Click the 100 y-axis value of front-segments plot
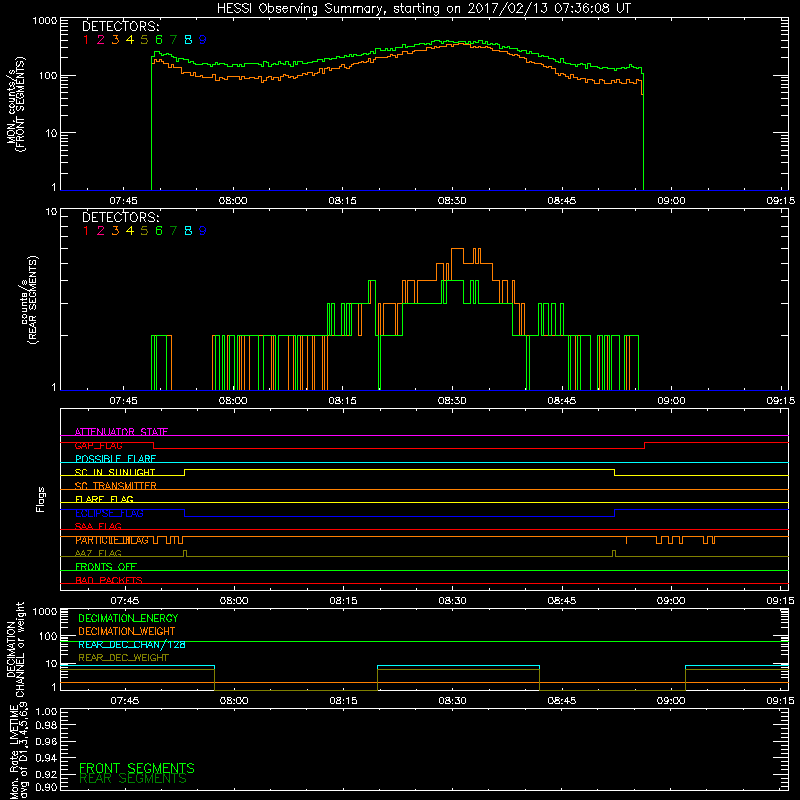This screenshot has width=800, height=800. coord(48,76)
